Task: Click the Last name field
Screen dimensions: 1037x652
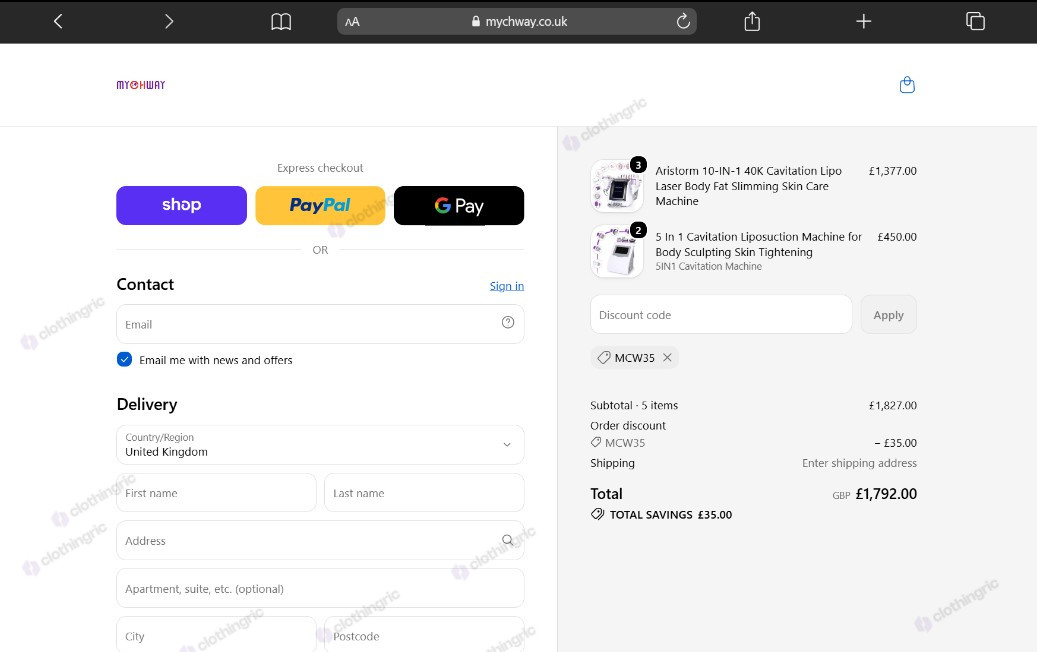Action: tap(424, 493)
